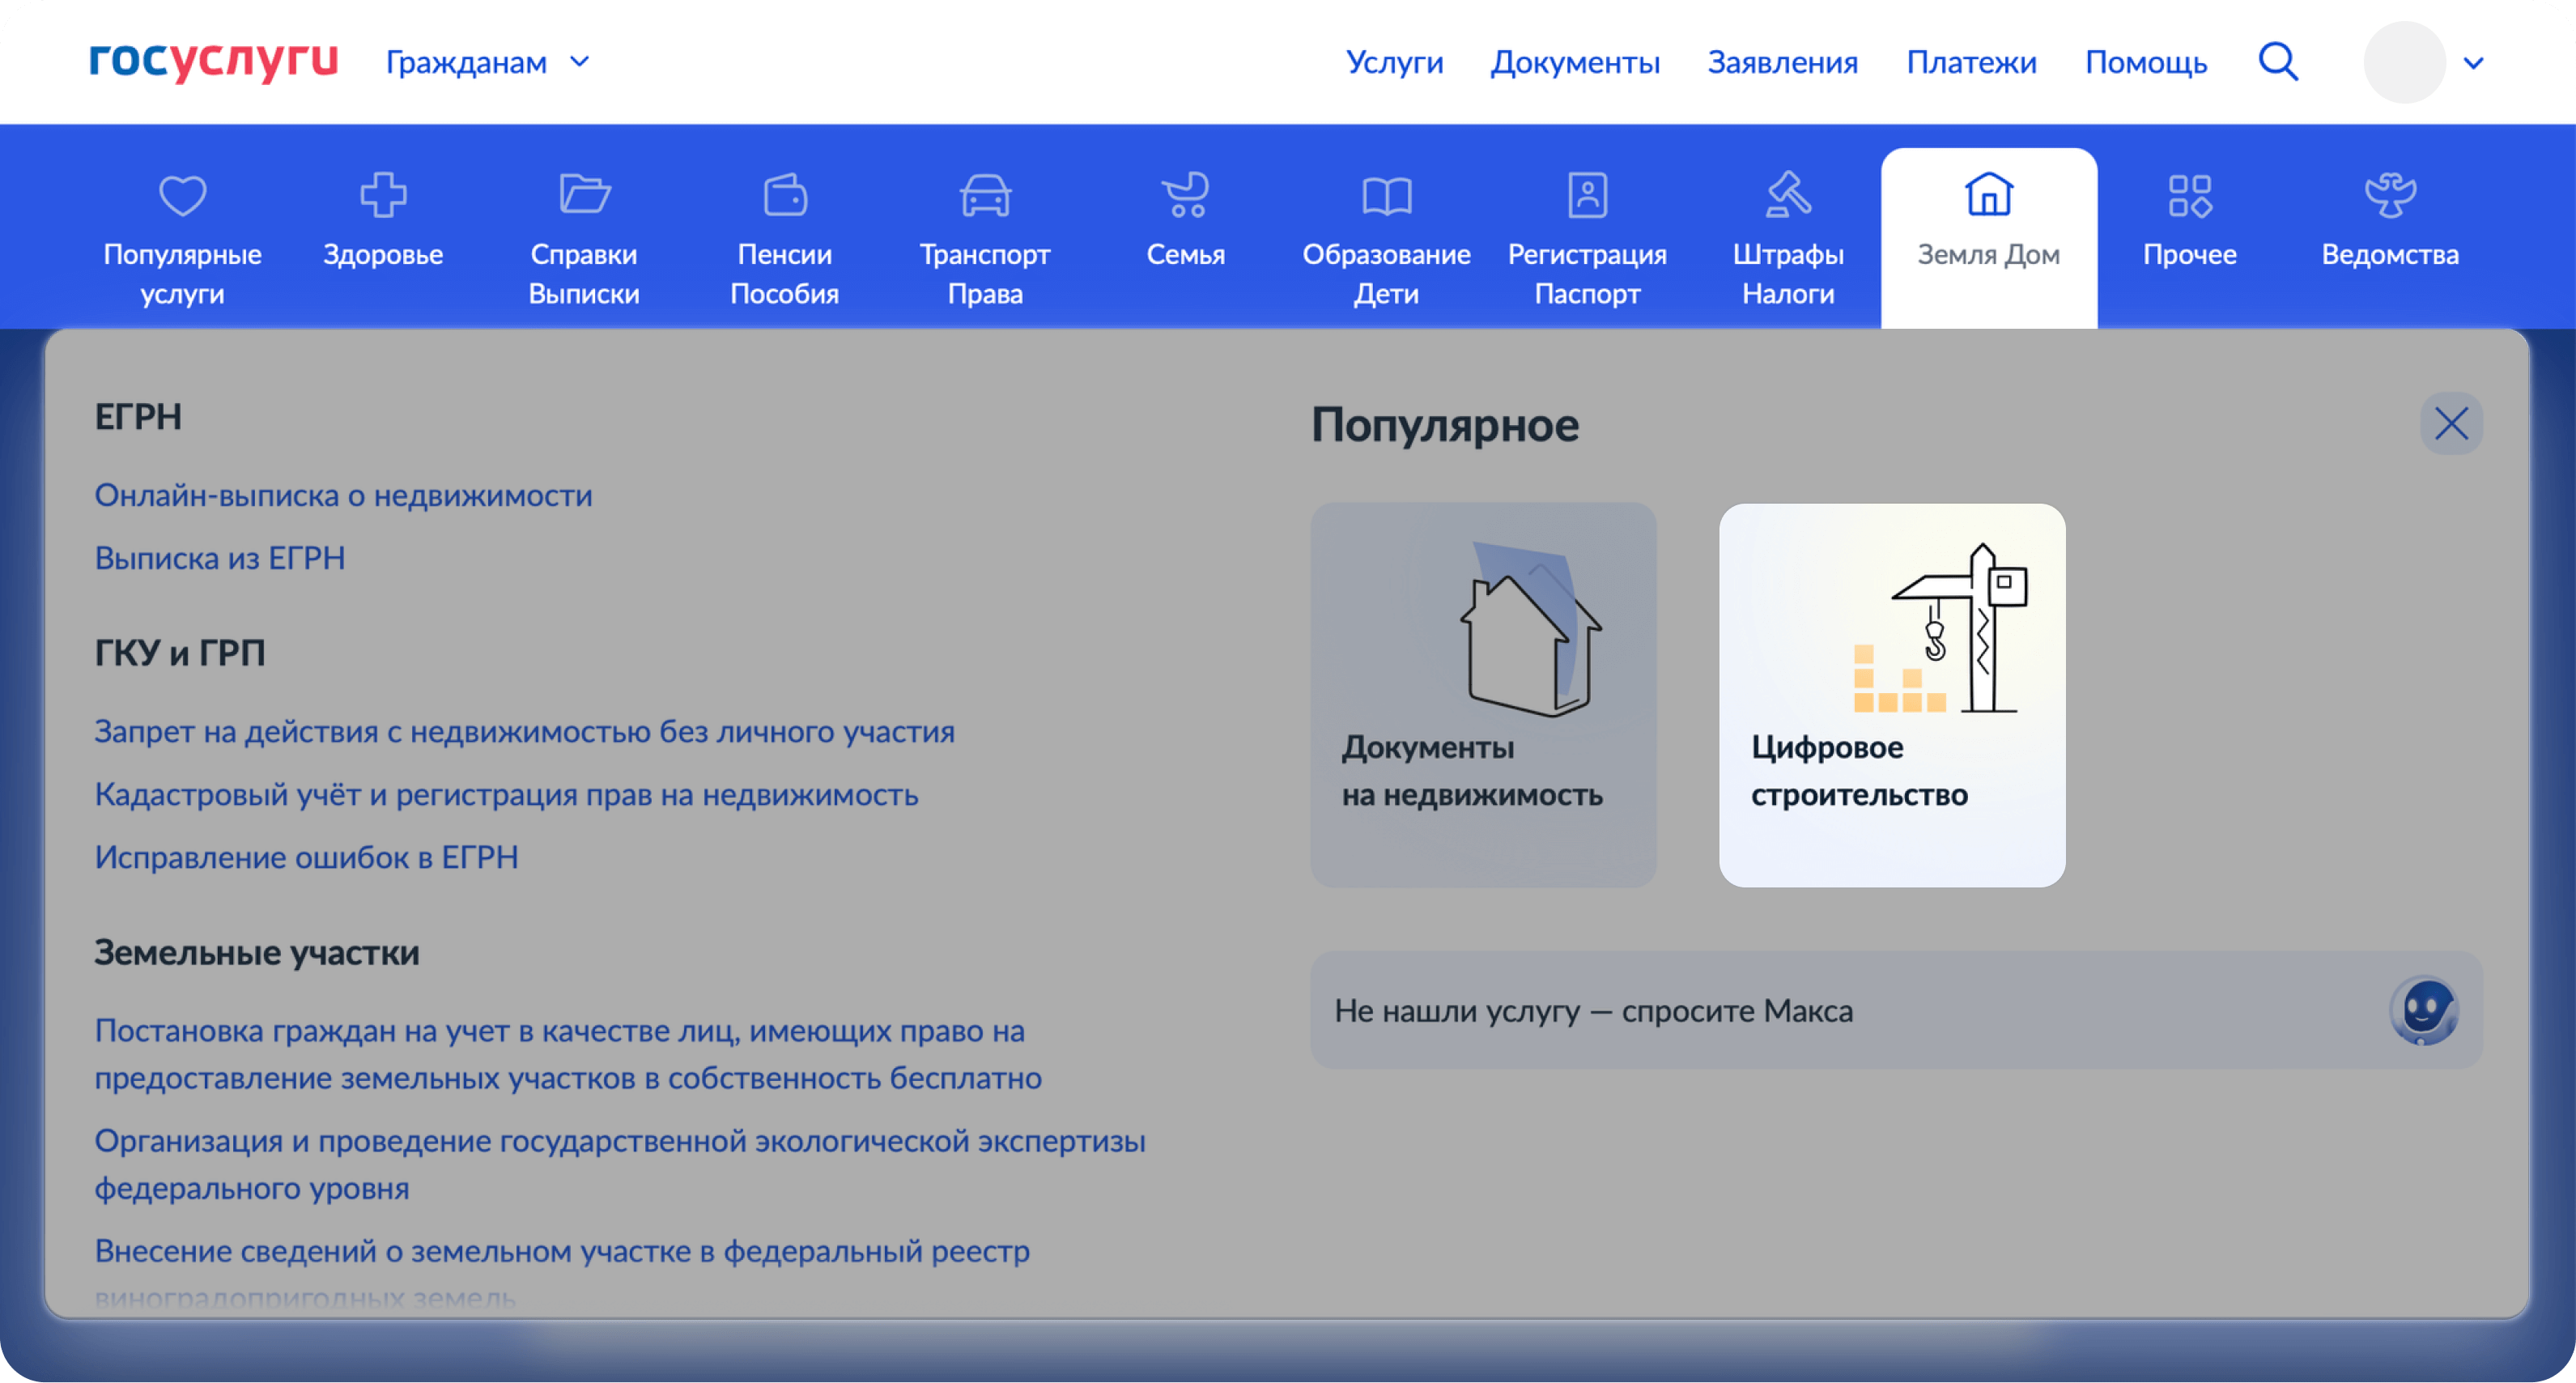Open Онлайн-выписка о недвижимости link

[343, 495]
